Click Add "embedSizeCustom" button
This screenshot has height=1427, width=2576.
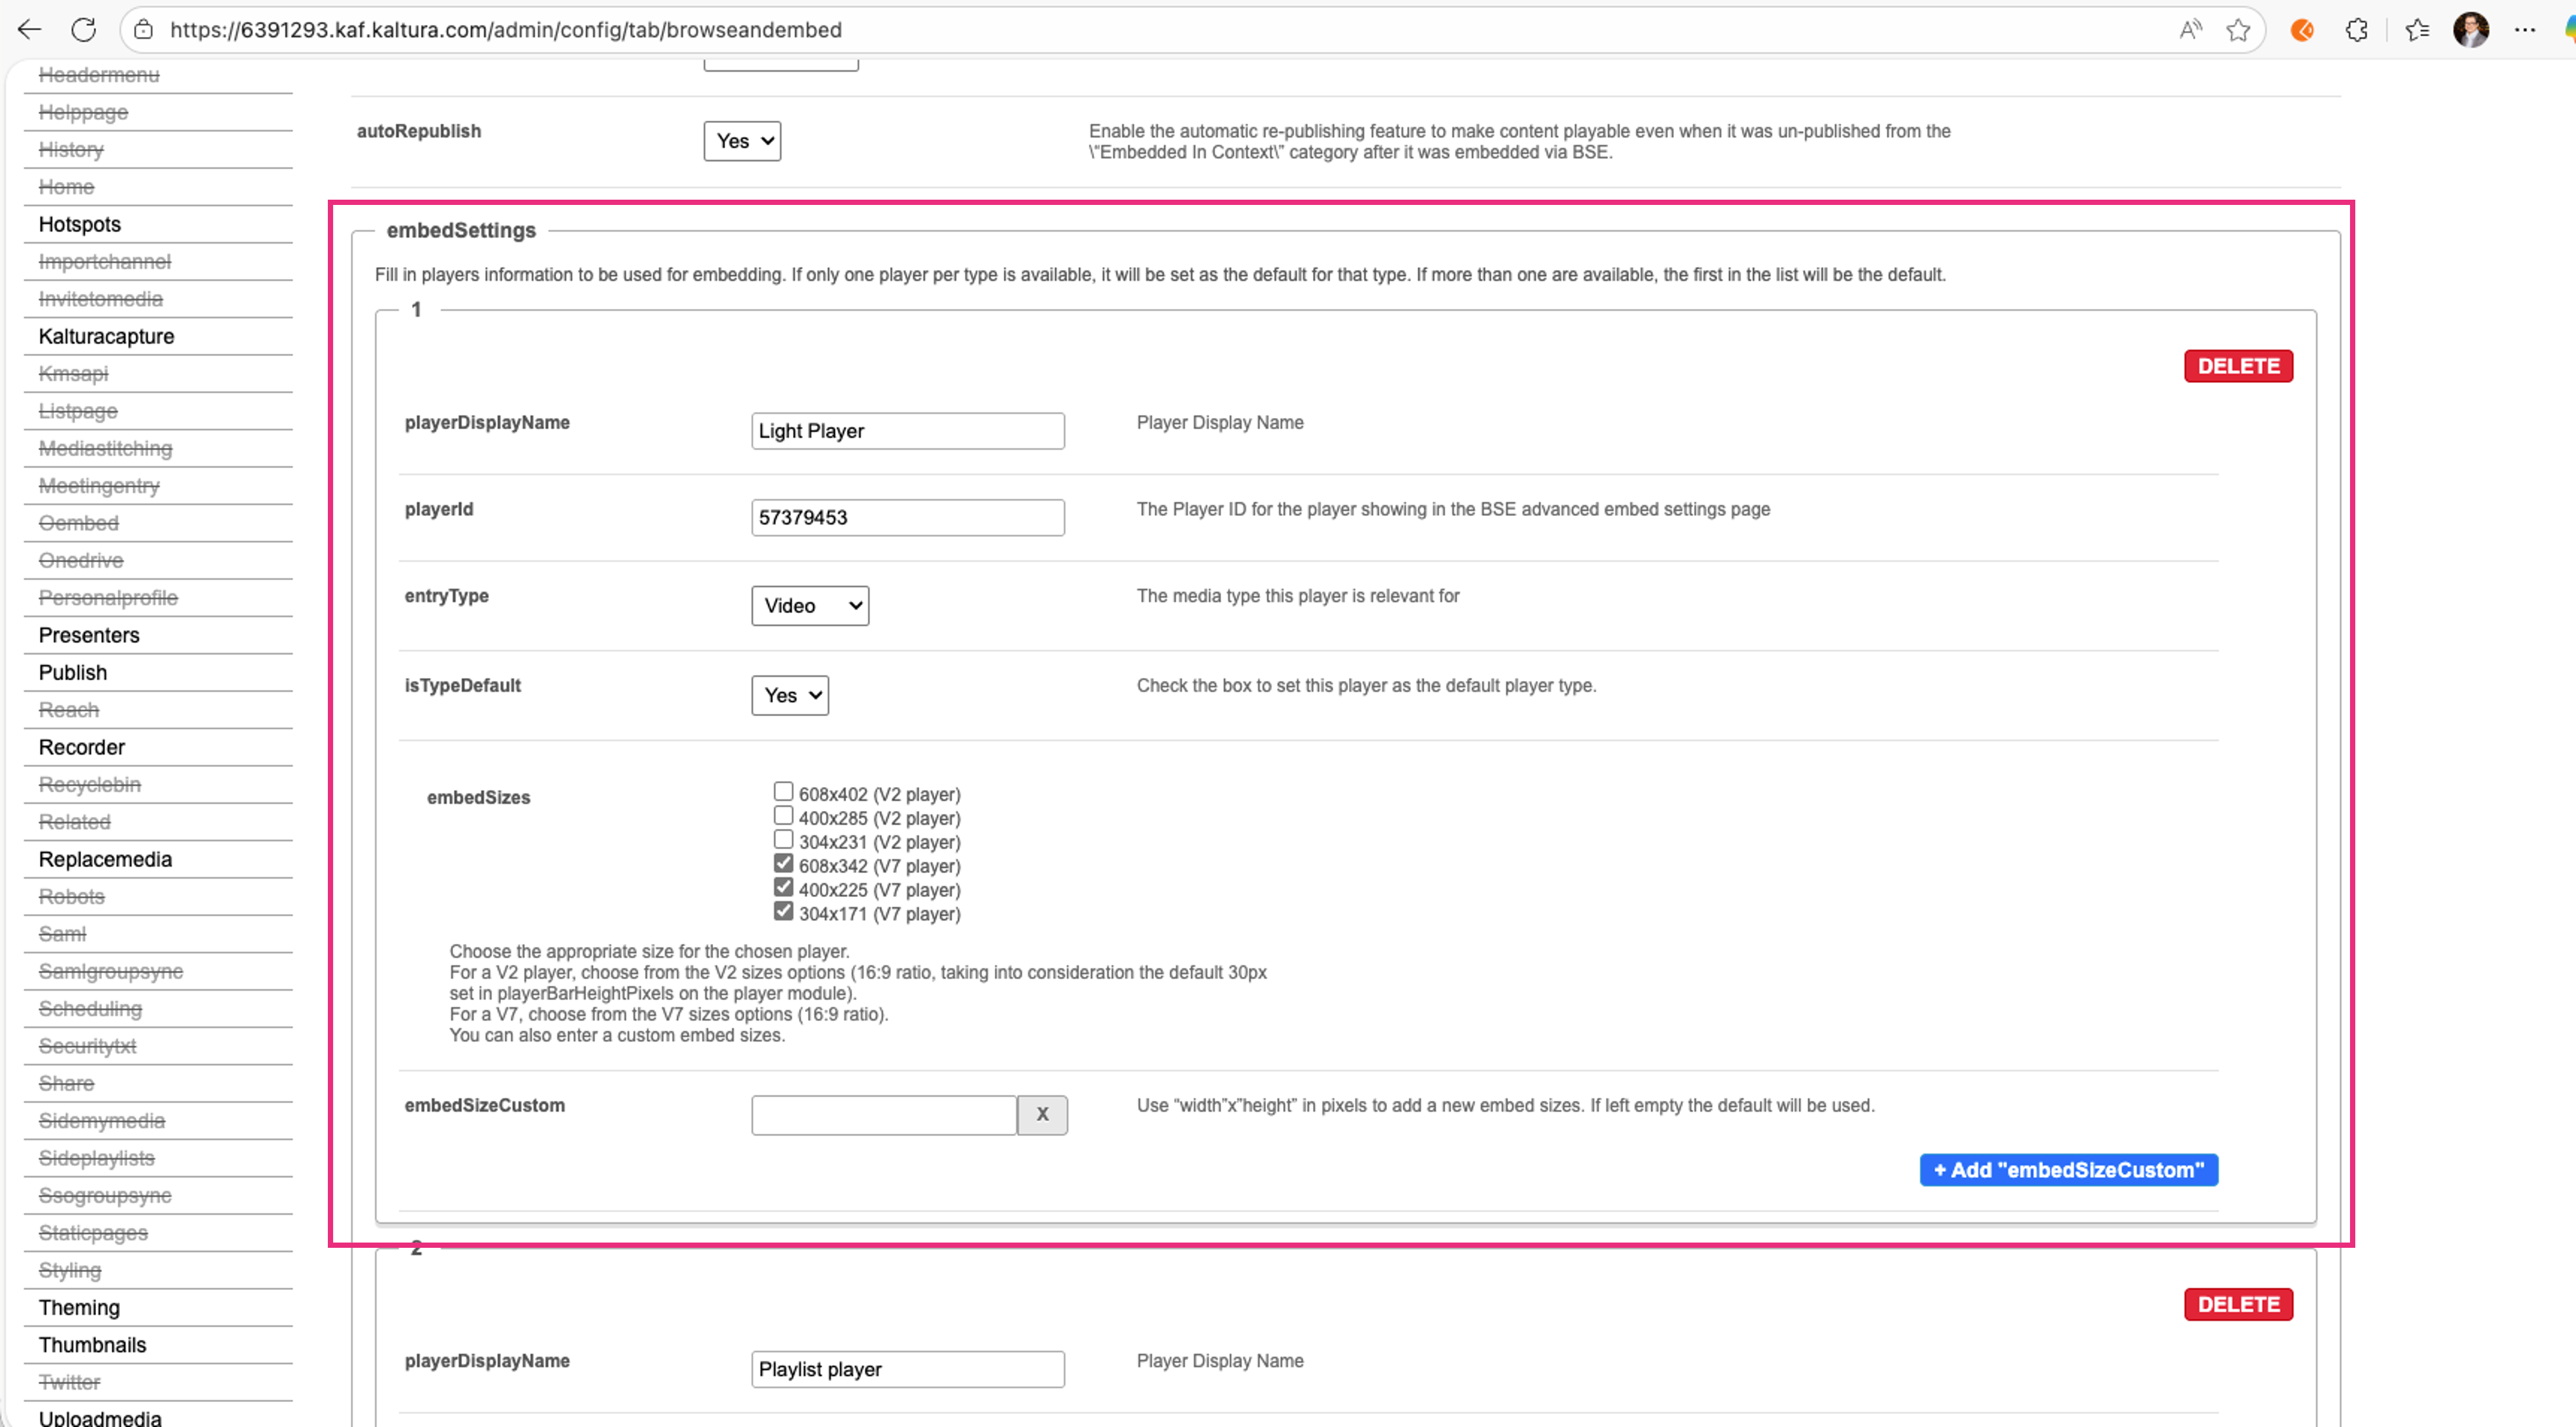[x=2068, y=1170]
